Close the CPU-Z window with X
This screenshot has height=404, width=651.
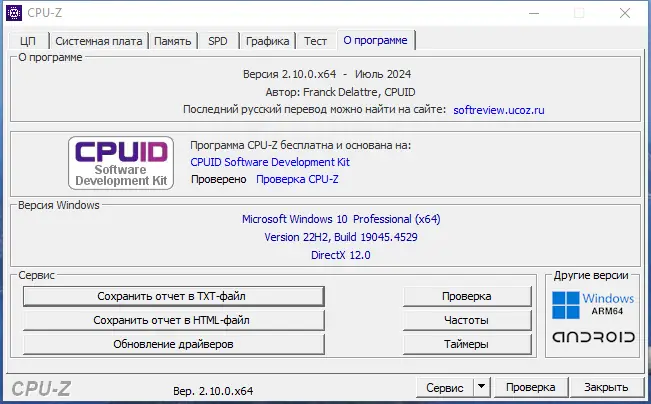625,13
